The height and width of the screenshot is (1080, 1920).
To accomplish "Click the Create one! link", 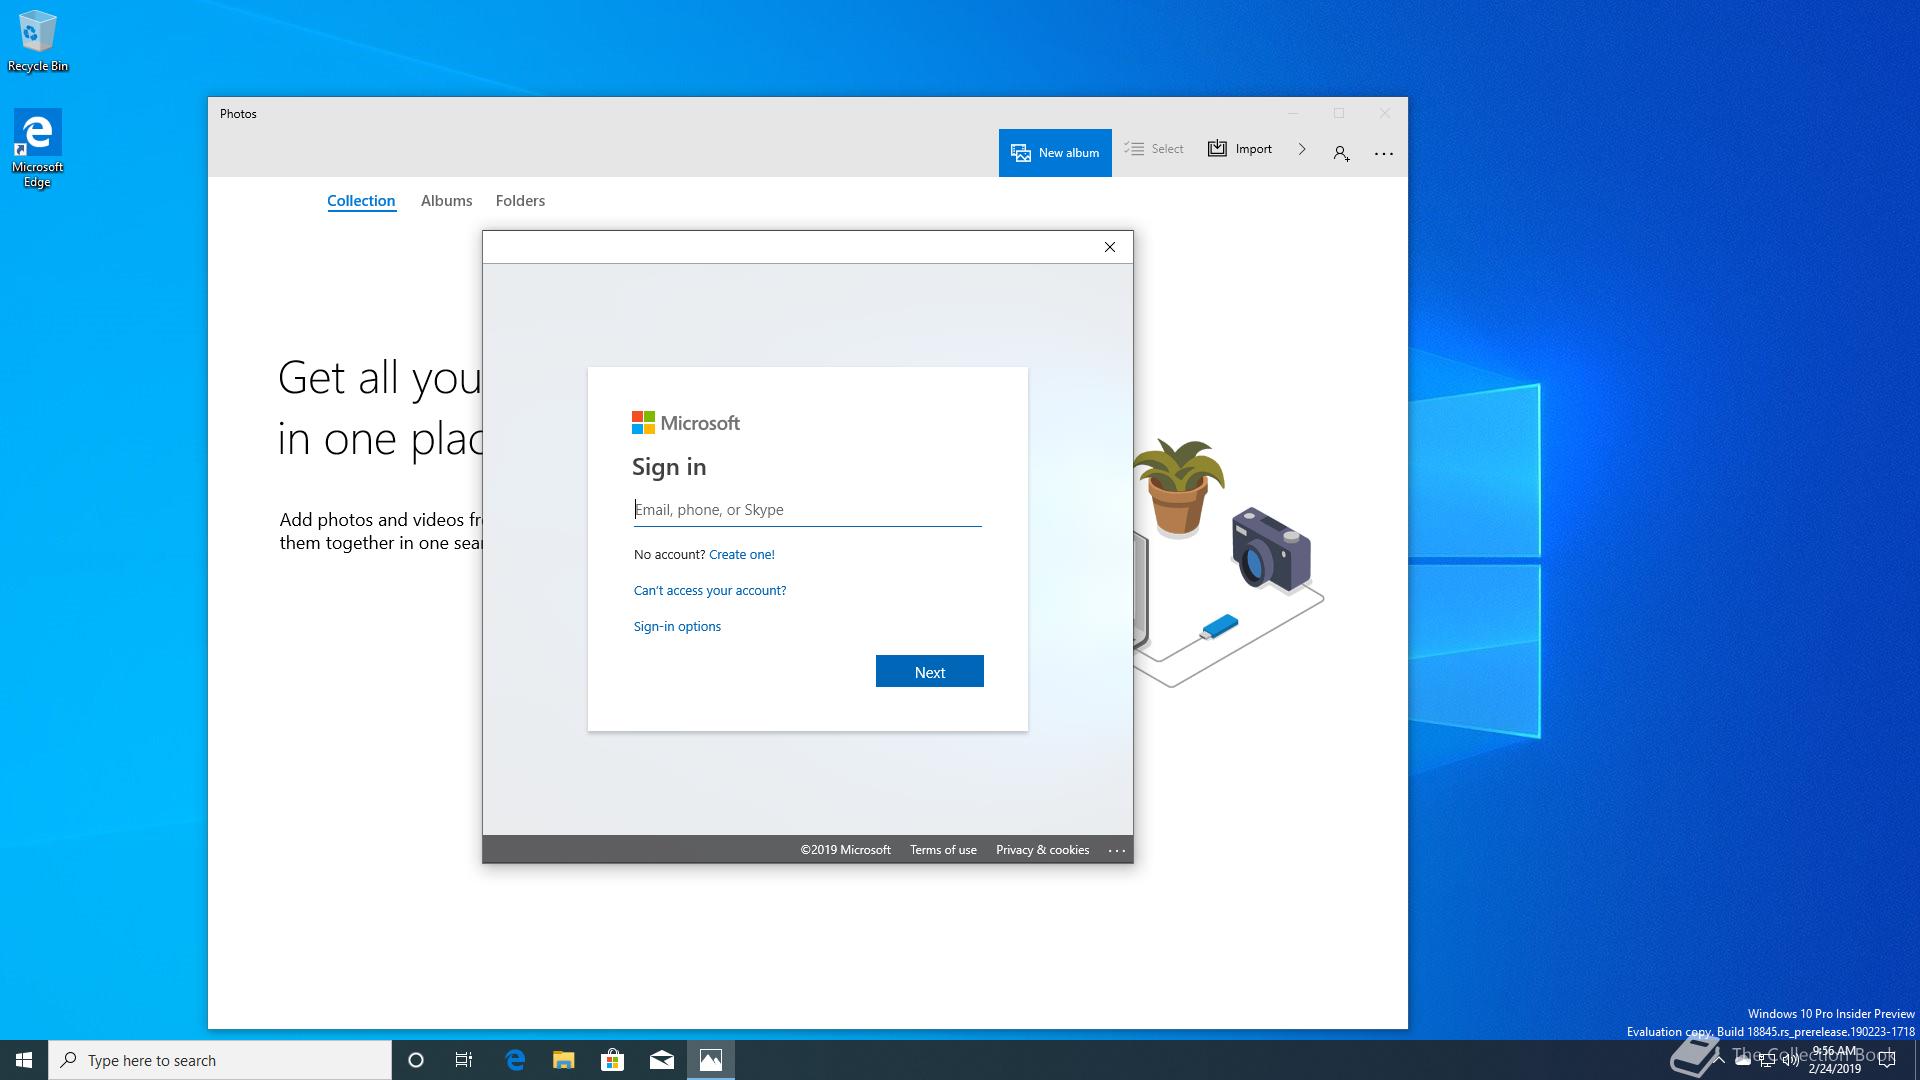I will coord(742,554).
